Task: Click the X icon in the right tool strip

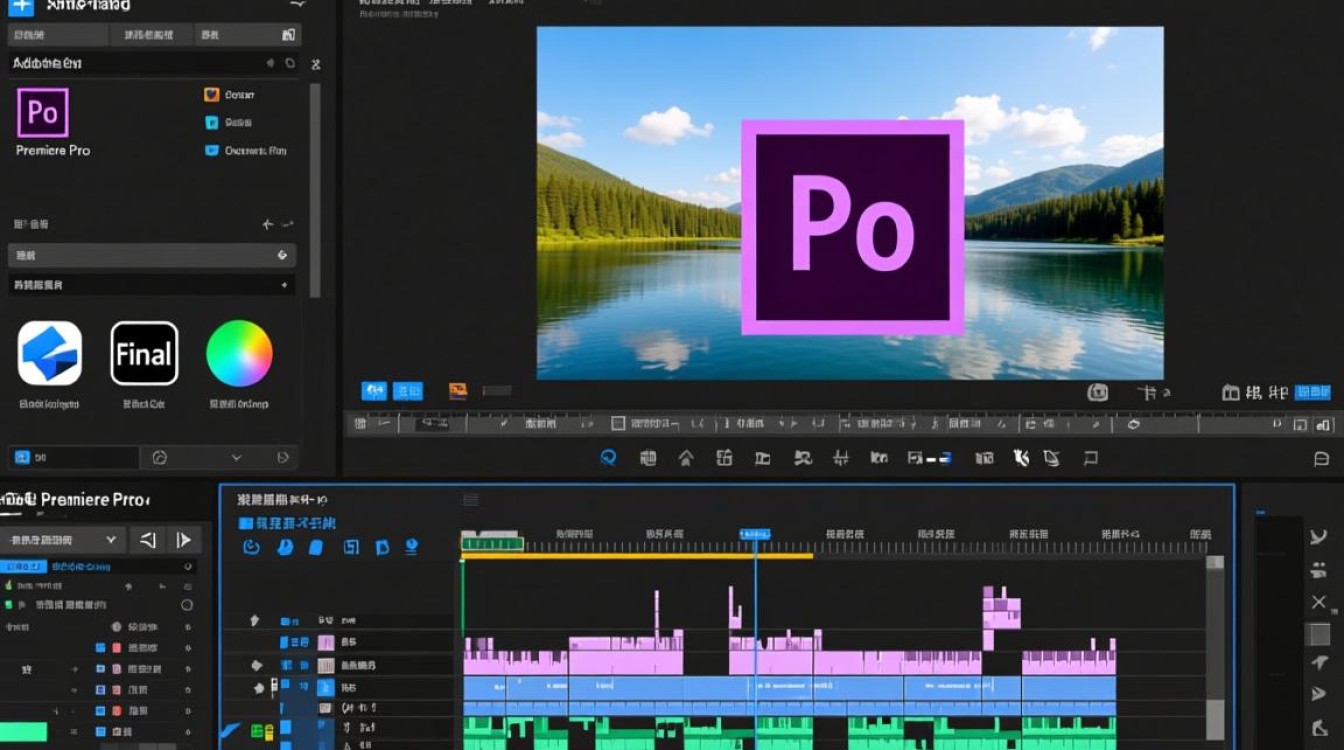Action: tap(1319, 602)
